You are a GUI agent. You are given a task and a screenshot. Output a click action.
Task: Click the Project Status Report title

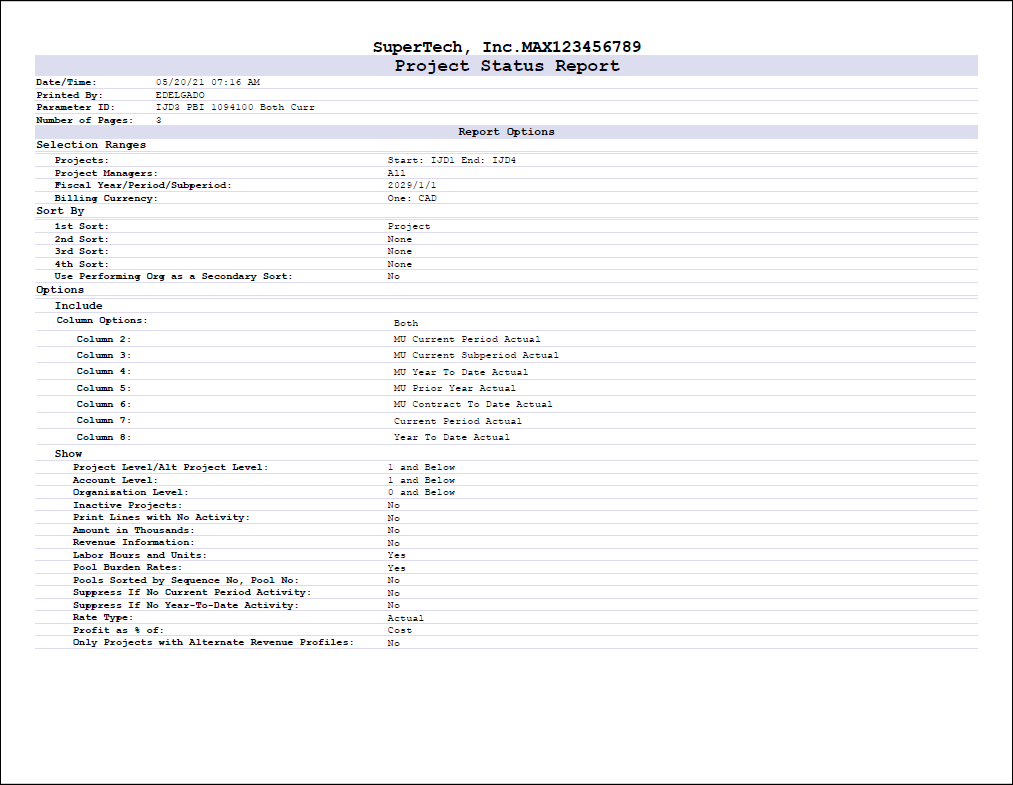[506, 66]
